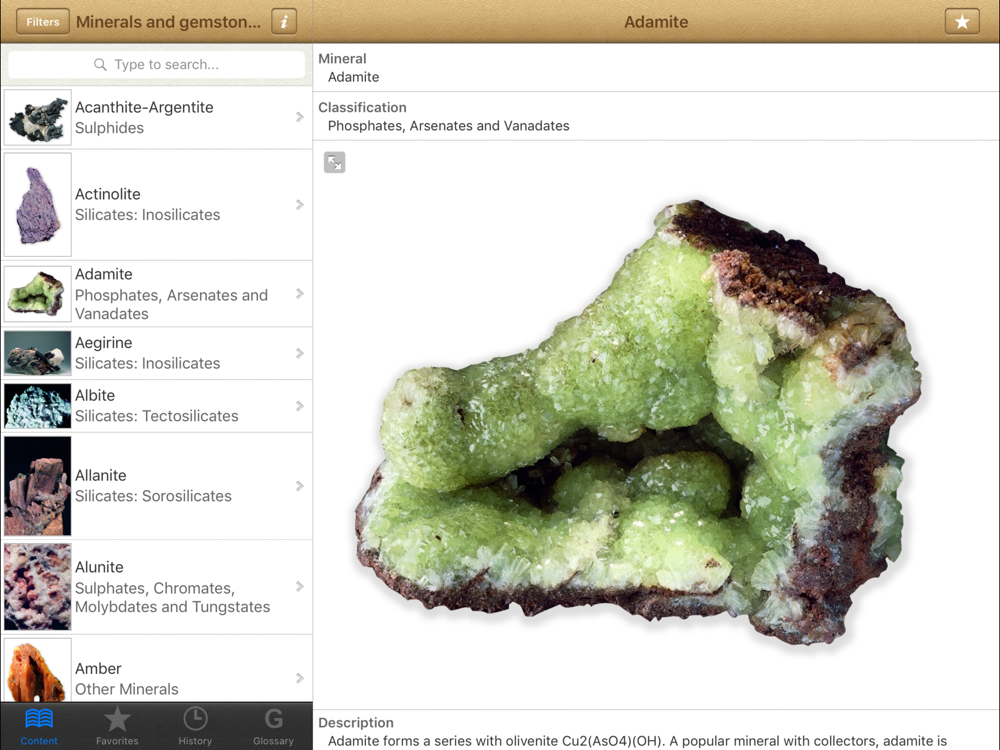Select the Allanite thumbnail image

point(38,486)
